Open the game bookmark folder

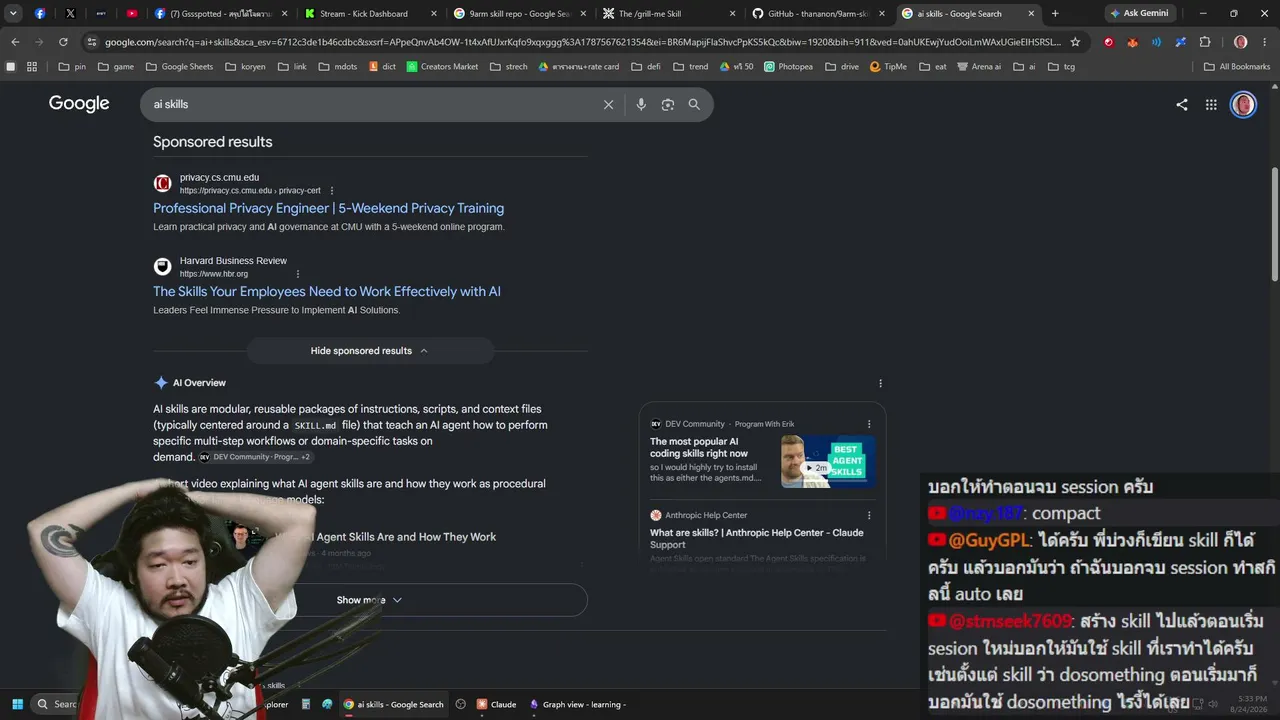(116, 67)
